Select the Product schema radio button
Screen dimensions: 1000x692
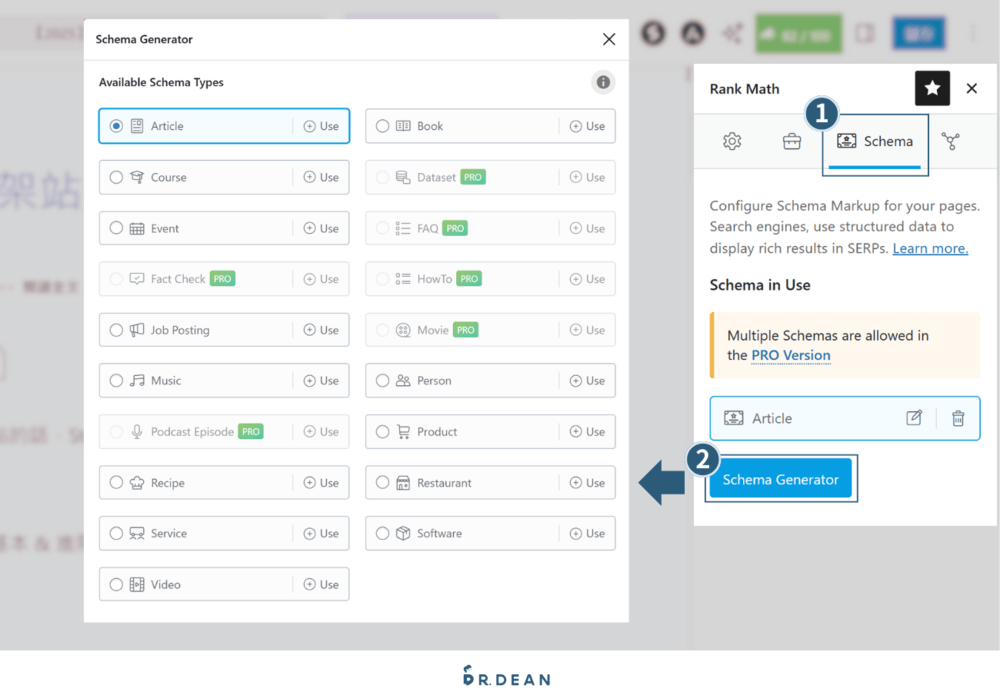click(383, 432)
